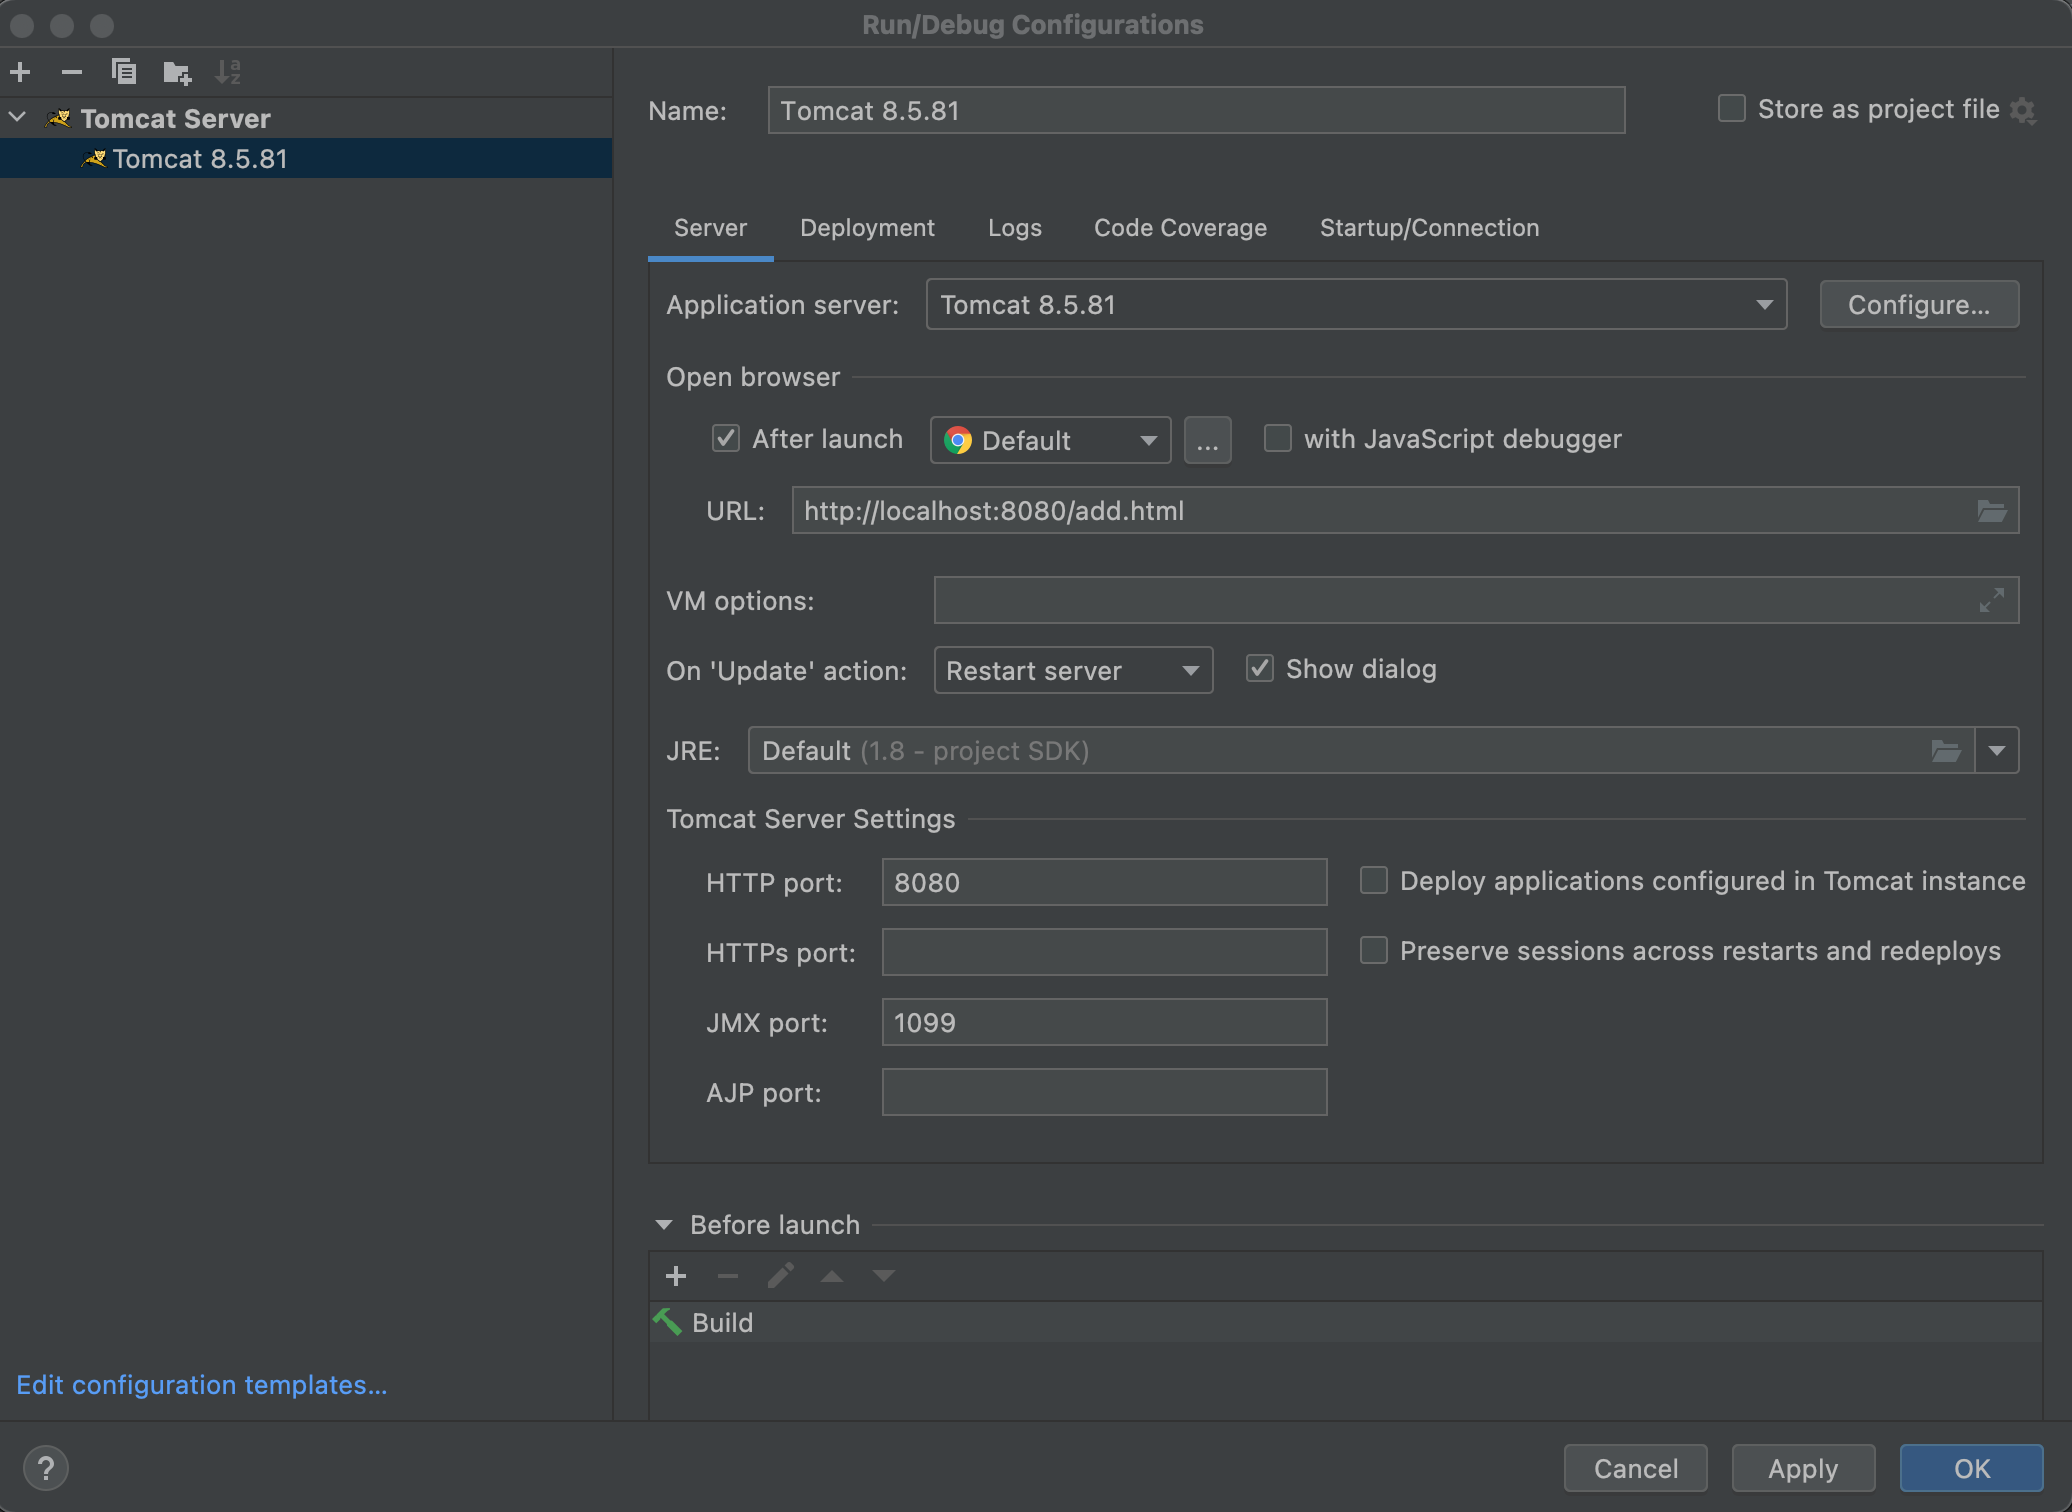The height and width of the screenshot is (1512, 2072).
Task: Open Store as project file gear settings
Action: tap(2023, 110)
